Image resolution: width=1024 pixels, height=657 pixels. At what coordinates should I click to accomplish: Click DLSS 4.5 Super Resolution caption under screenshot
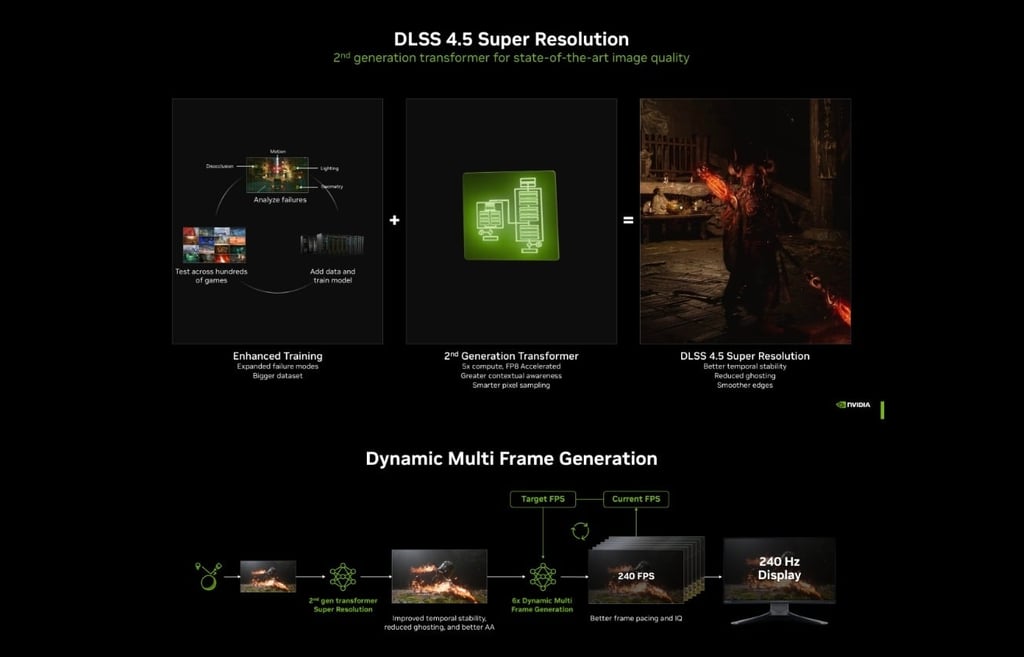[x=745, y=356]
